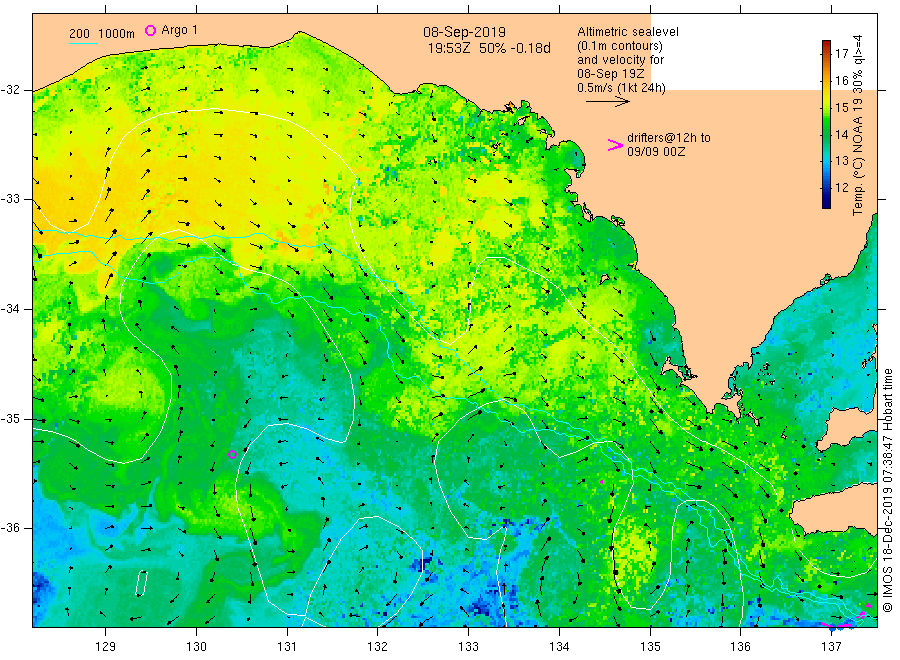Click the '19:53Z 50% -0.18d' text
This screenshot has height=660, width=900.
[489, 49]
